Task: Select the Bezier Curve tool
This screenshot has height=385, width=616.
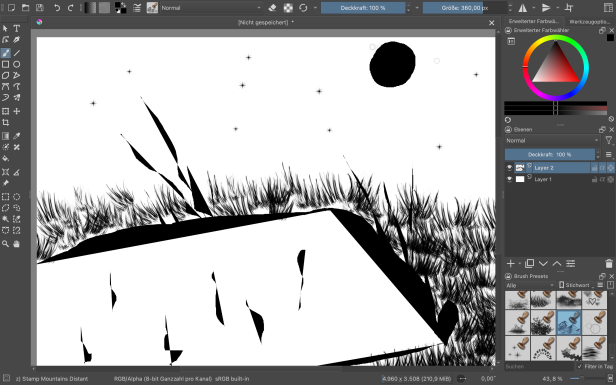Action: point(6,86)
